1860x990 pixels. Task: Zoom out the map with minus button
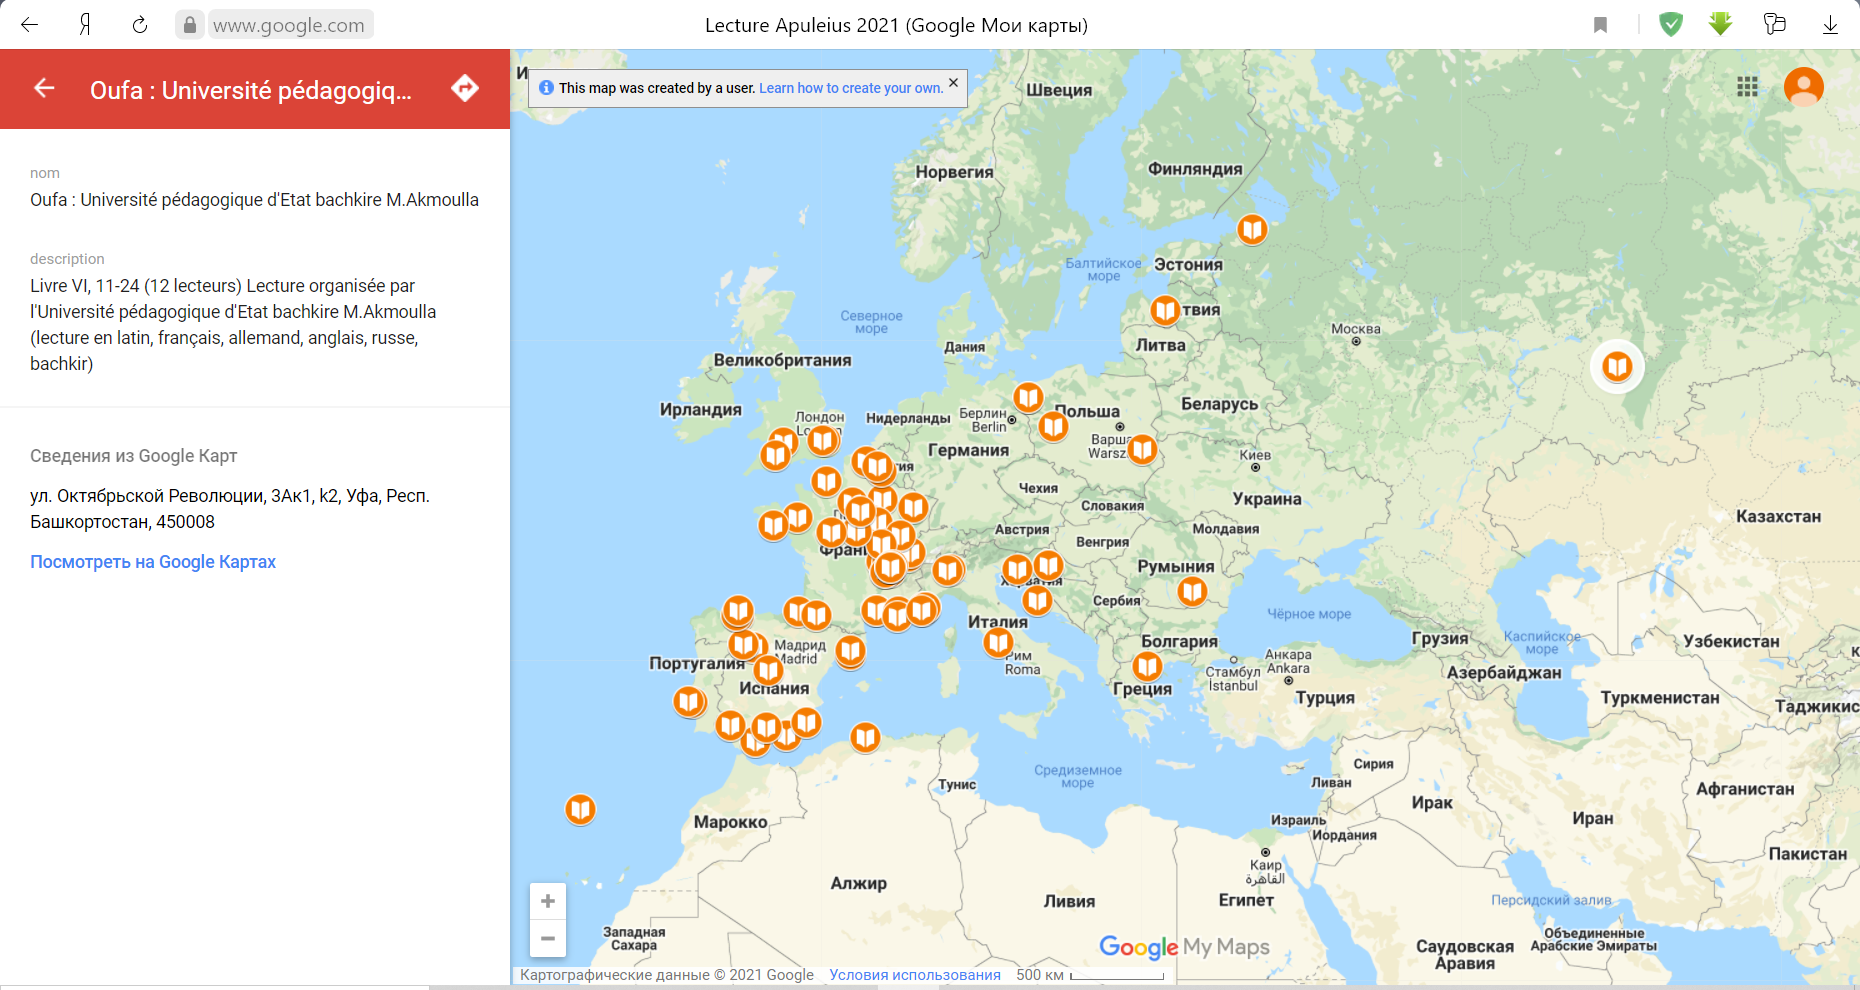[x=548, y=938]
